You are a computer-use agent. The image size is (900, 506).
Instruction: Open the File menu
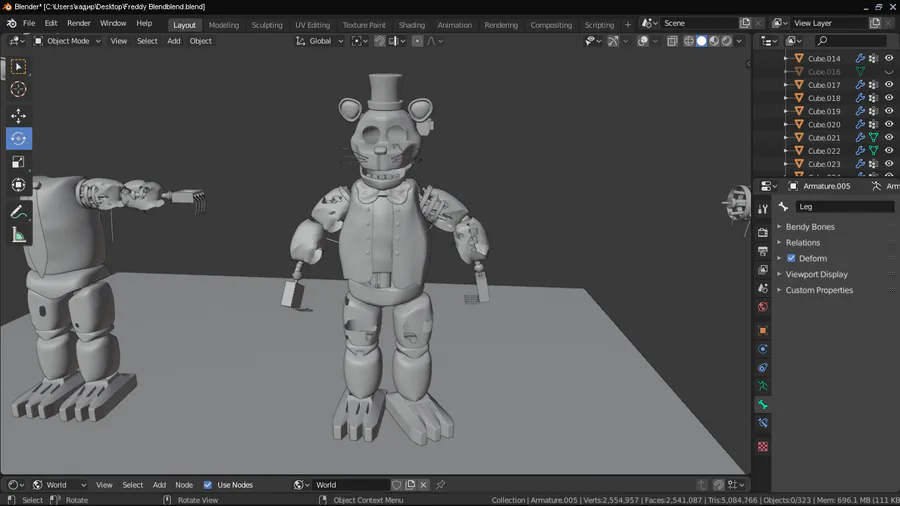[29, 24]
